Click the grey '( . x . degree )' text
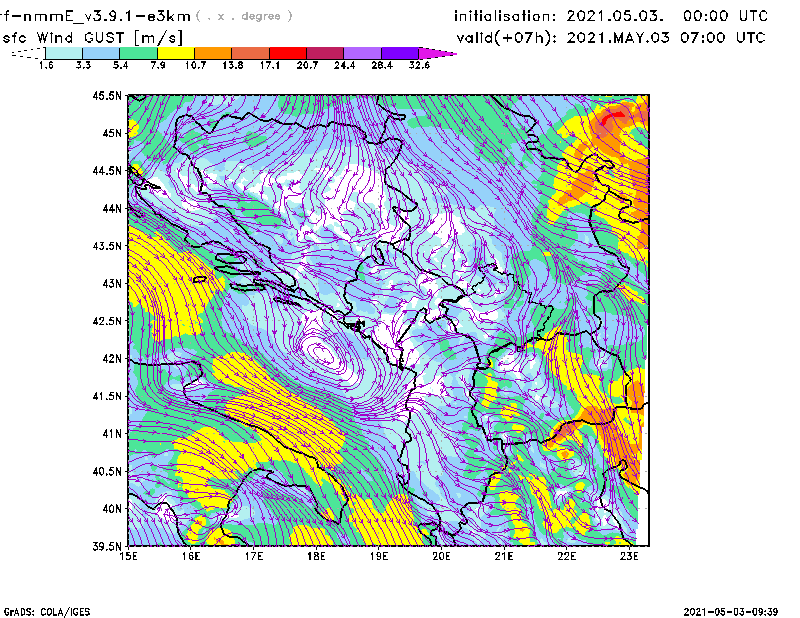Screen dimensions: 800x618 (244, 16)
